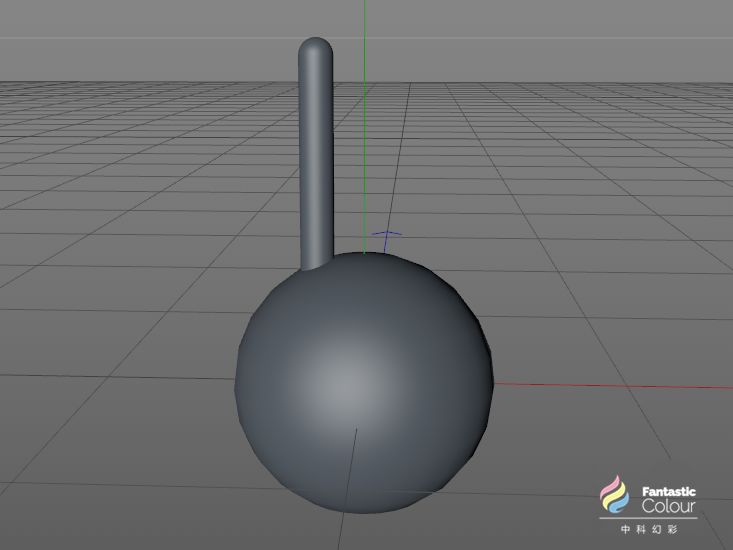Select the large sphere object in viewport
The width and height of the screenshot is (733, 550).
click(364, 382)
